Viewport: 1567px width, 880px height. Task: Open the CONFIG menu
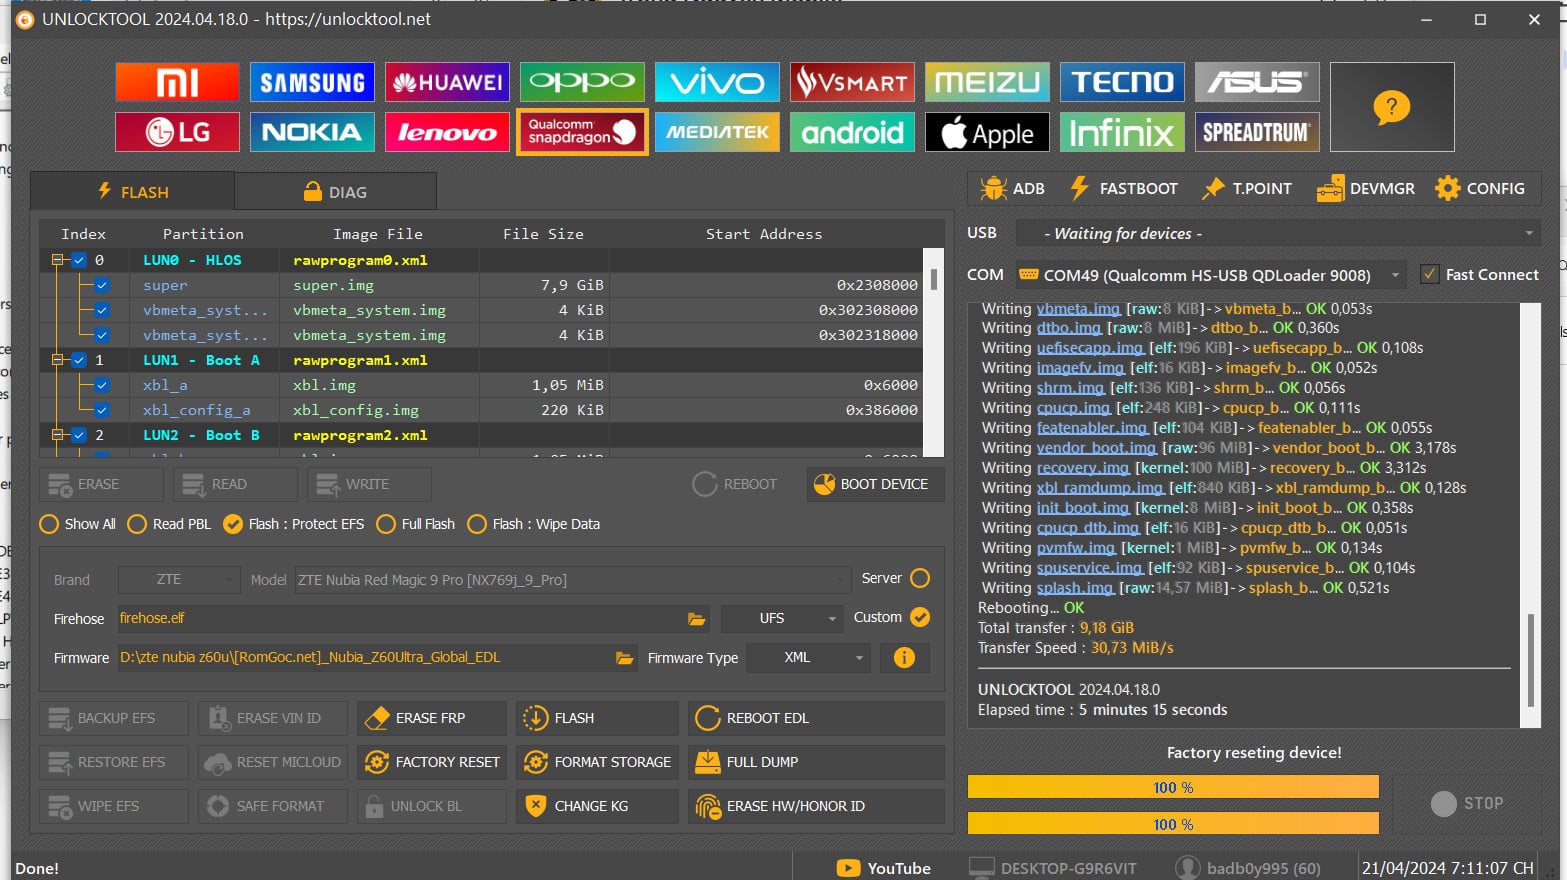1480,188
